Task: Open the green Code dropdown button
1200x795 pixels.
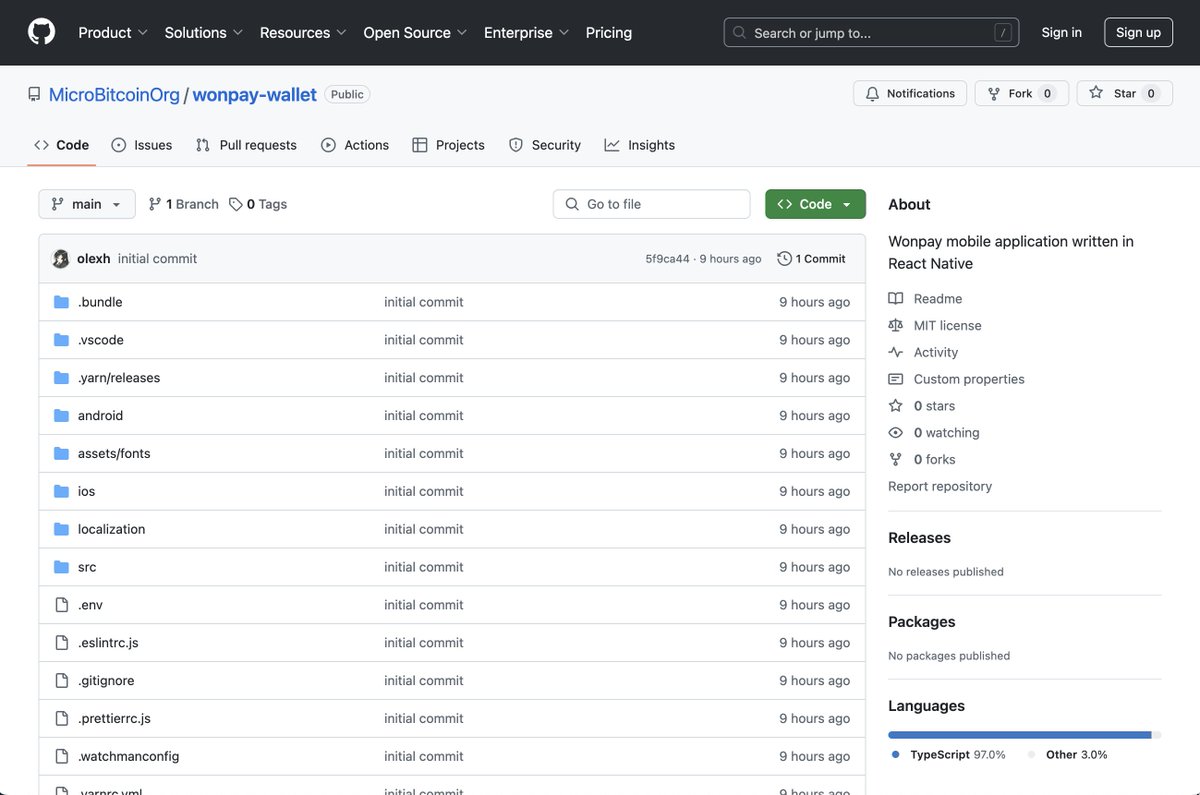Action: tap(815, 204)
